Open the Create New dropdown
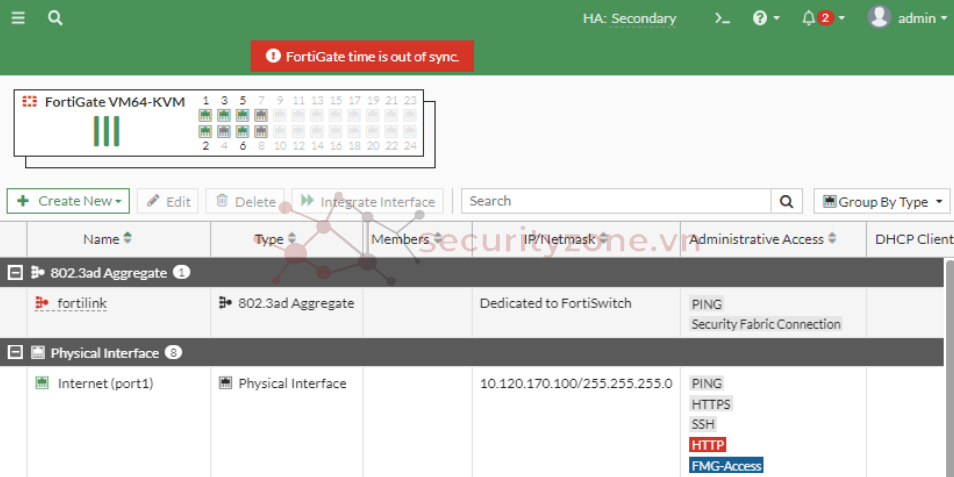 (x=68, y=201)
